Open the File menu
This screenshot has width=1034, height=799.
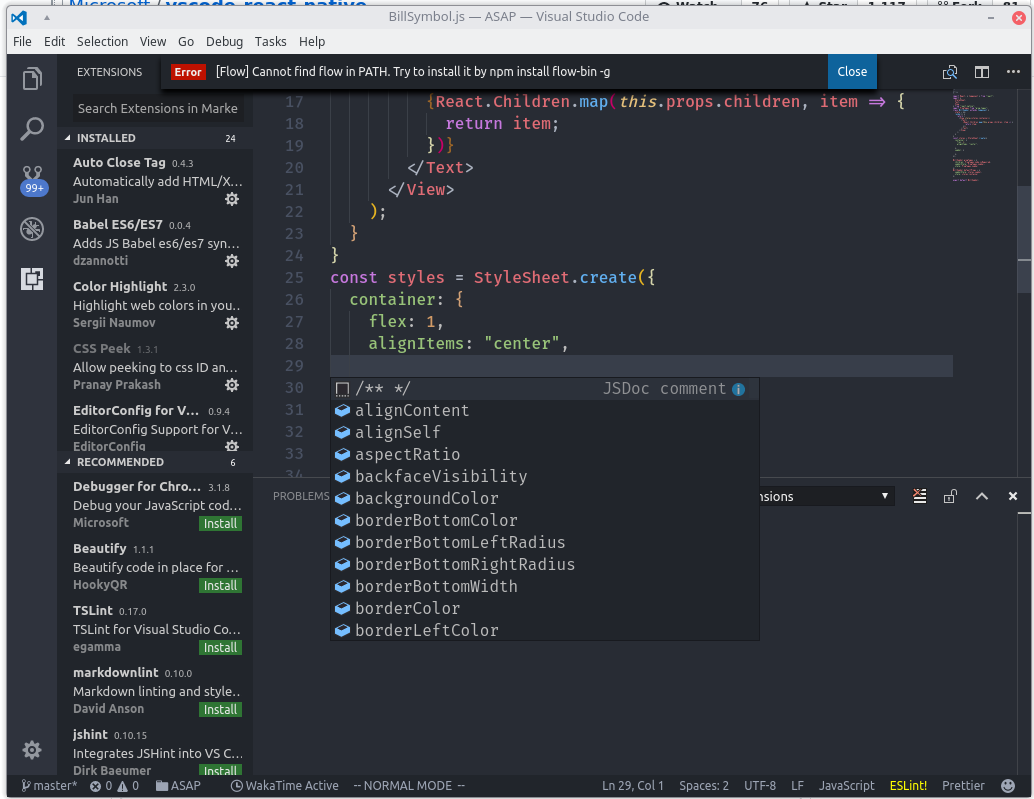click(22, 42)
